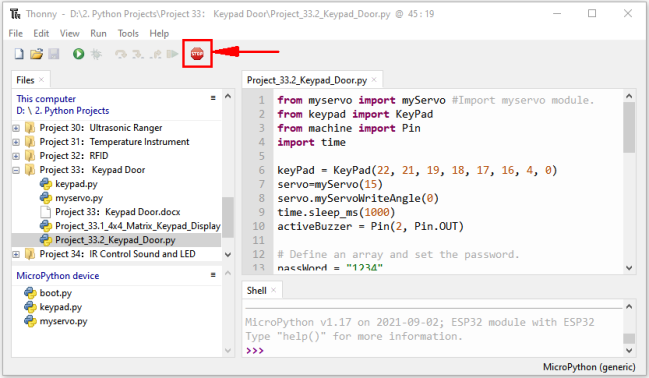The image size is (649, 378).
Task: Click scroll up arrow of Shell pane
Action: click(629, 306)
